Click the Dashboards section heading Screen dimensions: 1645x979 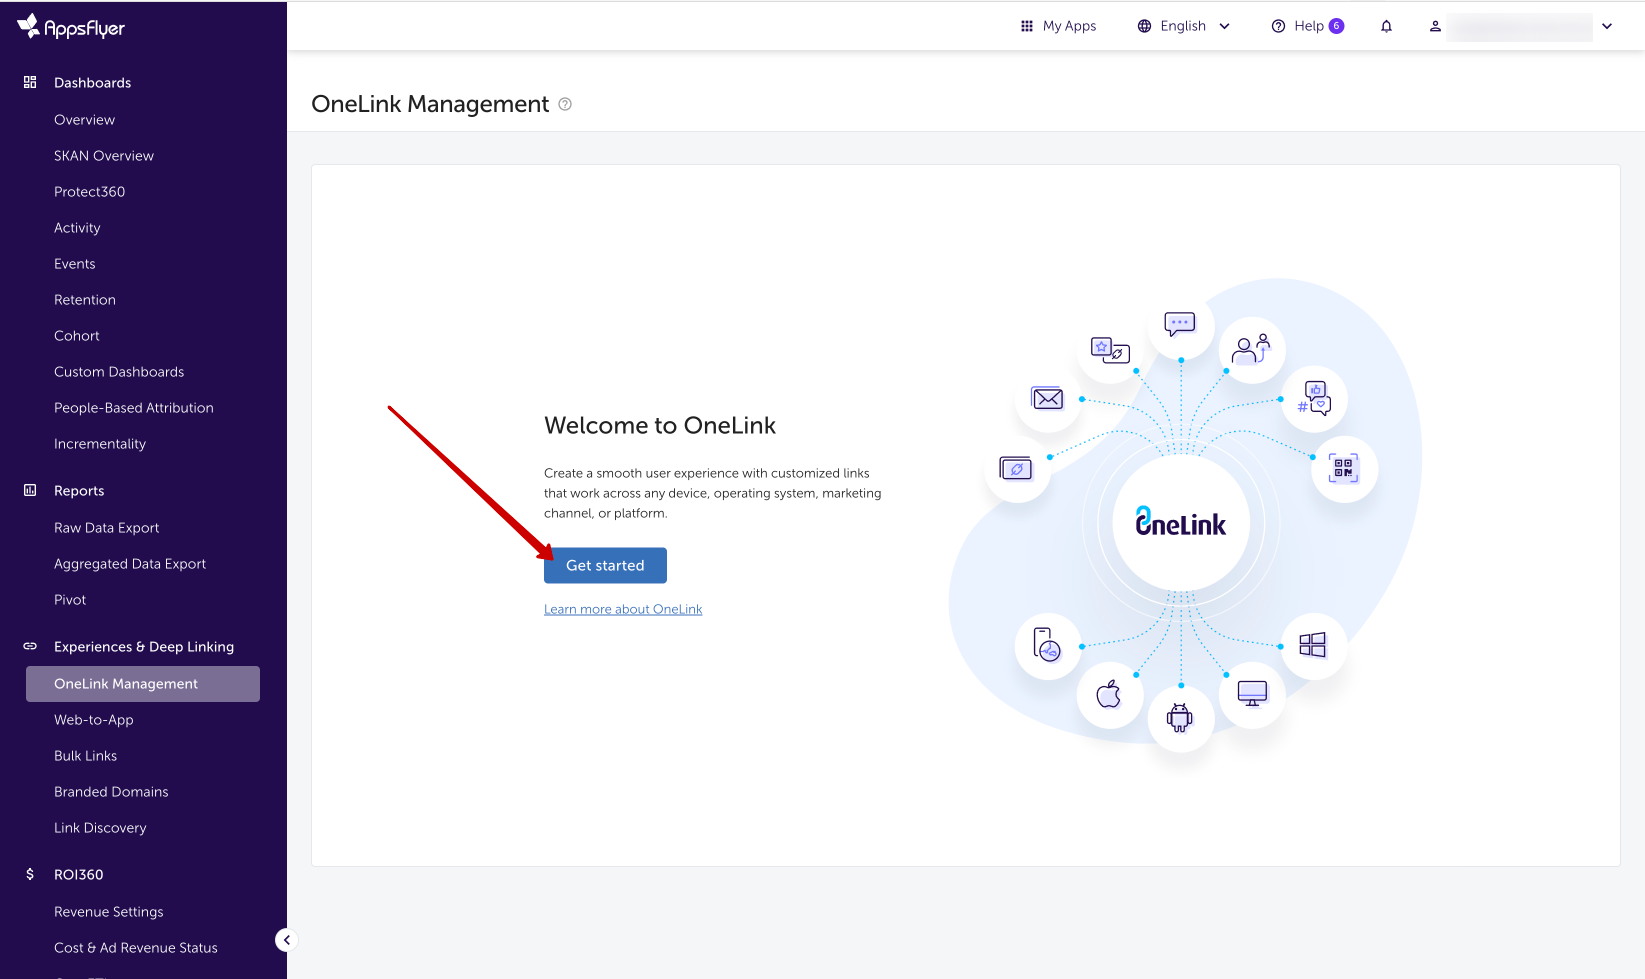point(92,82)
